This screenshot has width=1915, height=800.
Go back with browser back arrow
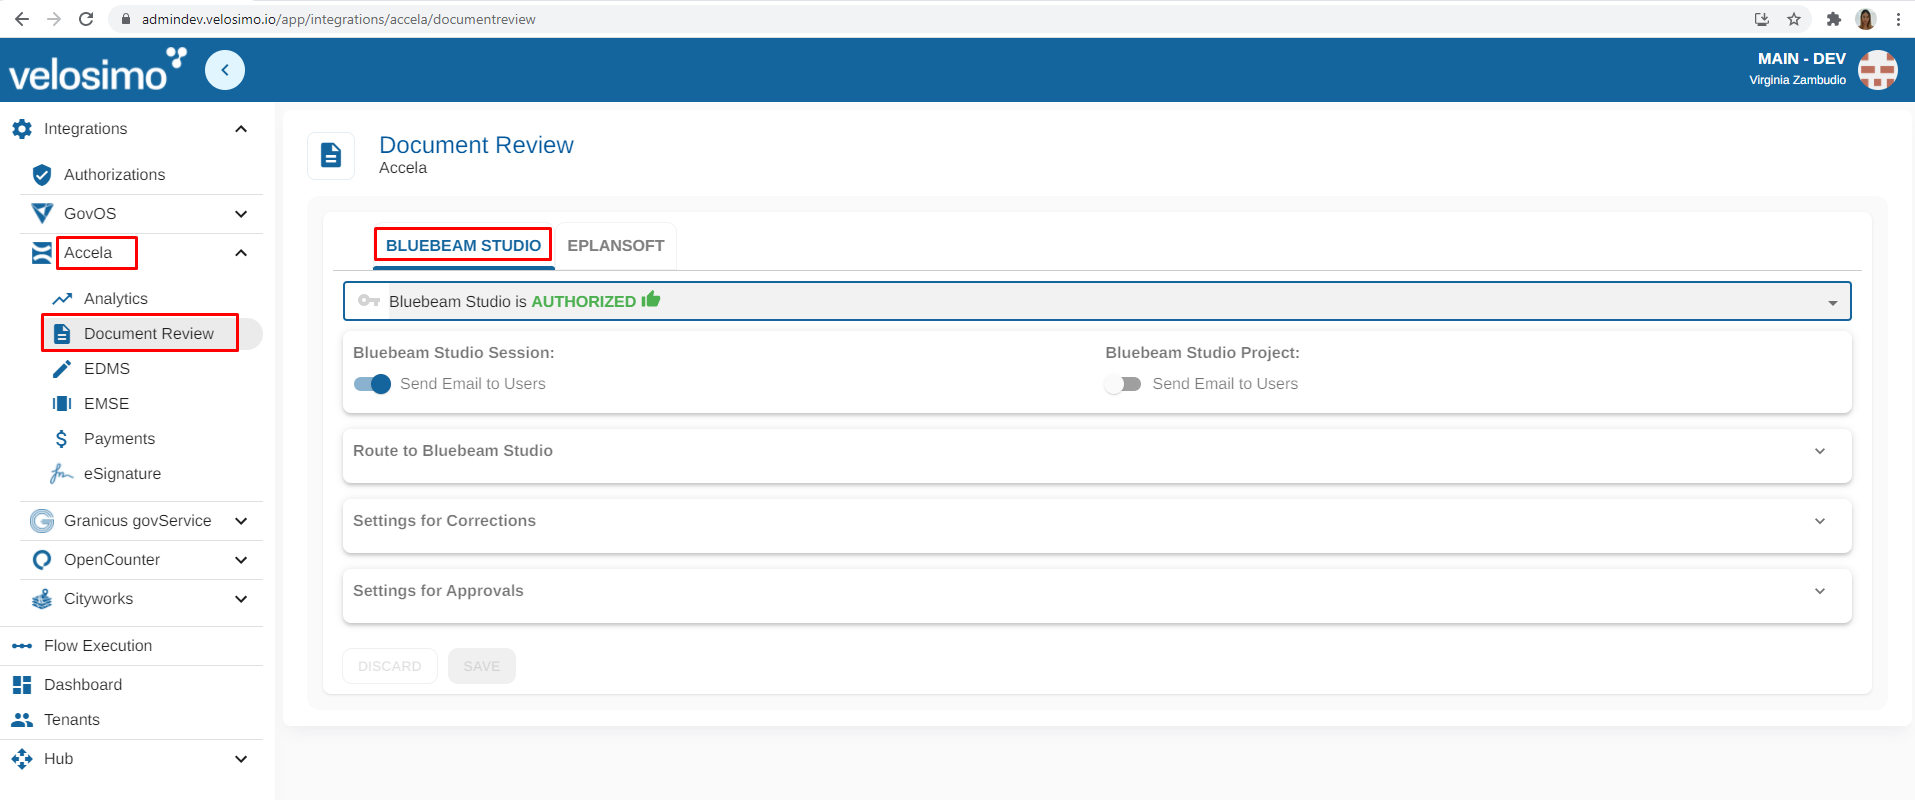tap(22, 19)
